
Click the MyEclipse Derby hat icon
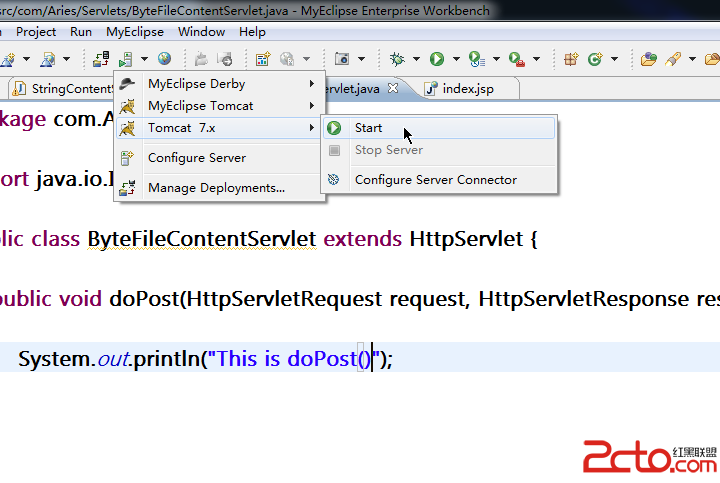[x=127, y=84]
